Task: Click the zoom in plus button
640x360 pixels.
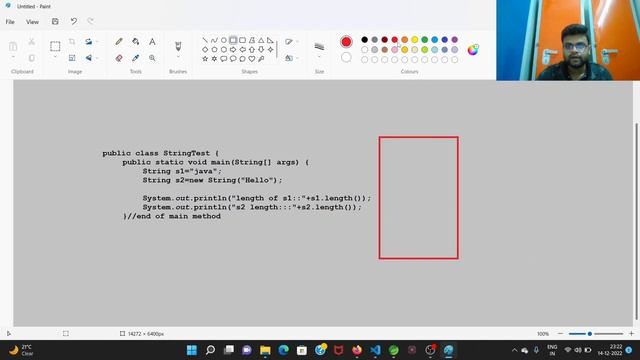Action: (631, 334)
